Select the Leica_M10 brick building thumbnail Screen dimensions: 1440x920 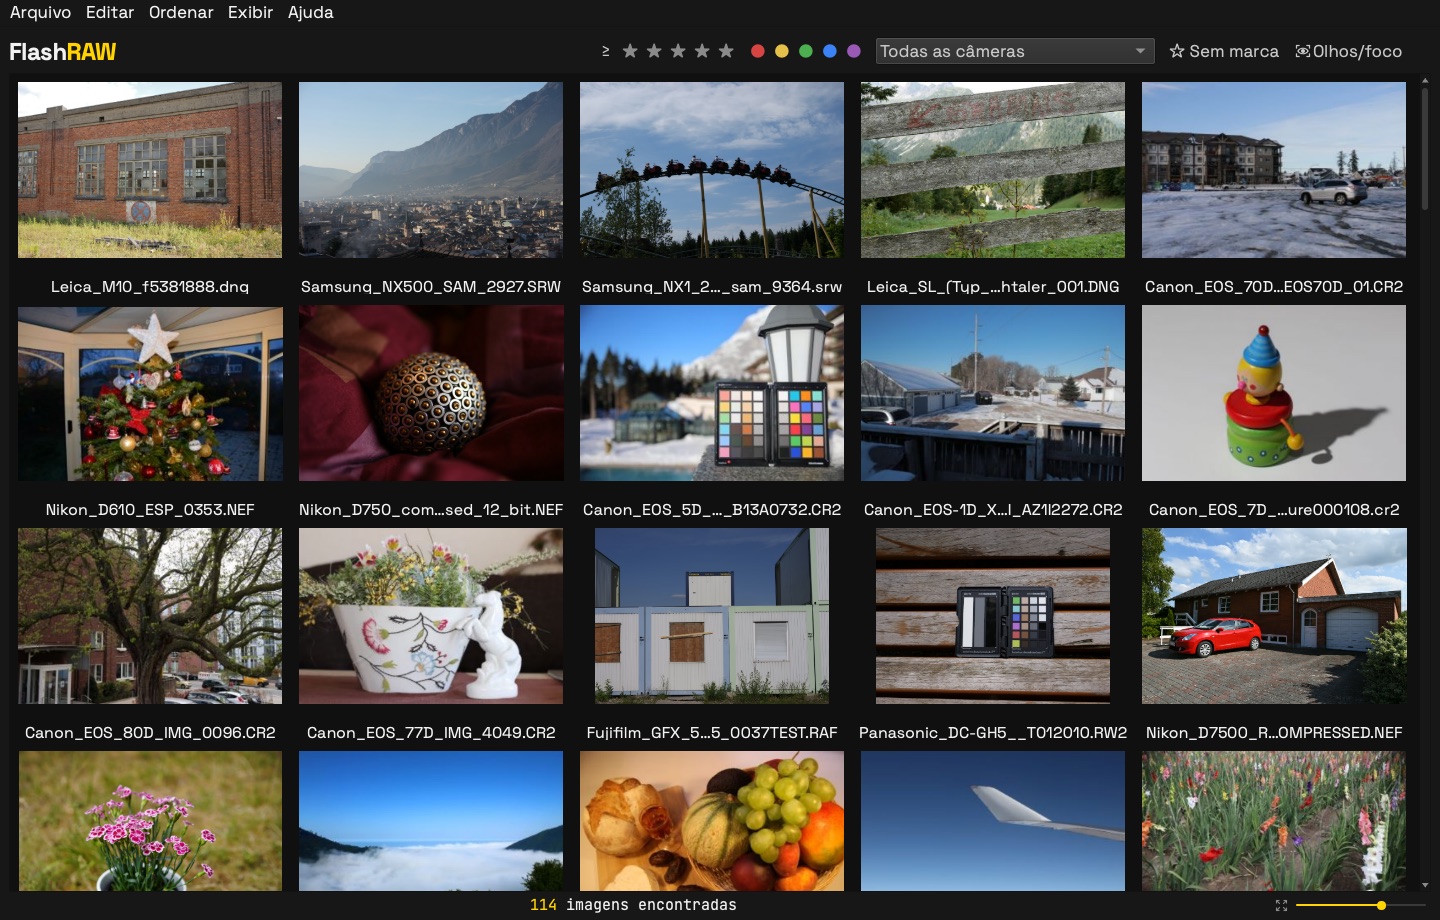coord(150,170)
